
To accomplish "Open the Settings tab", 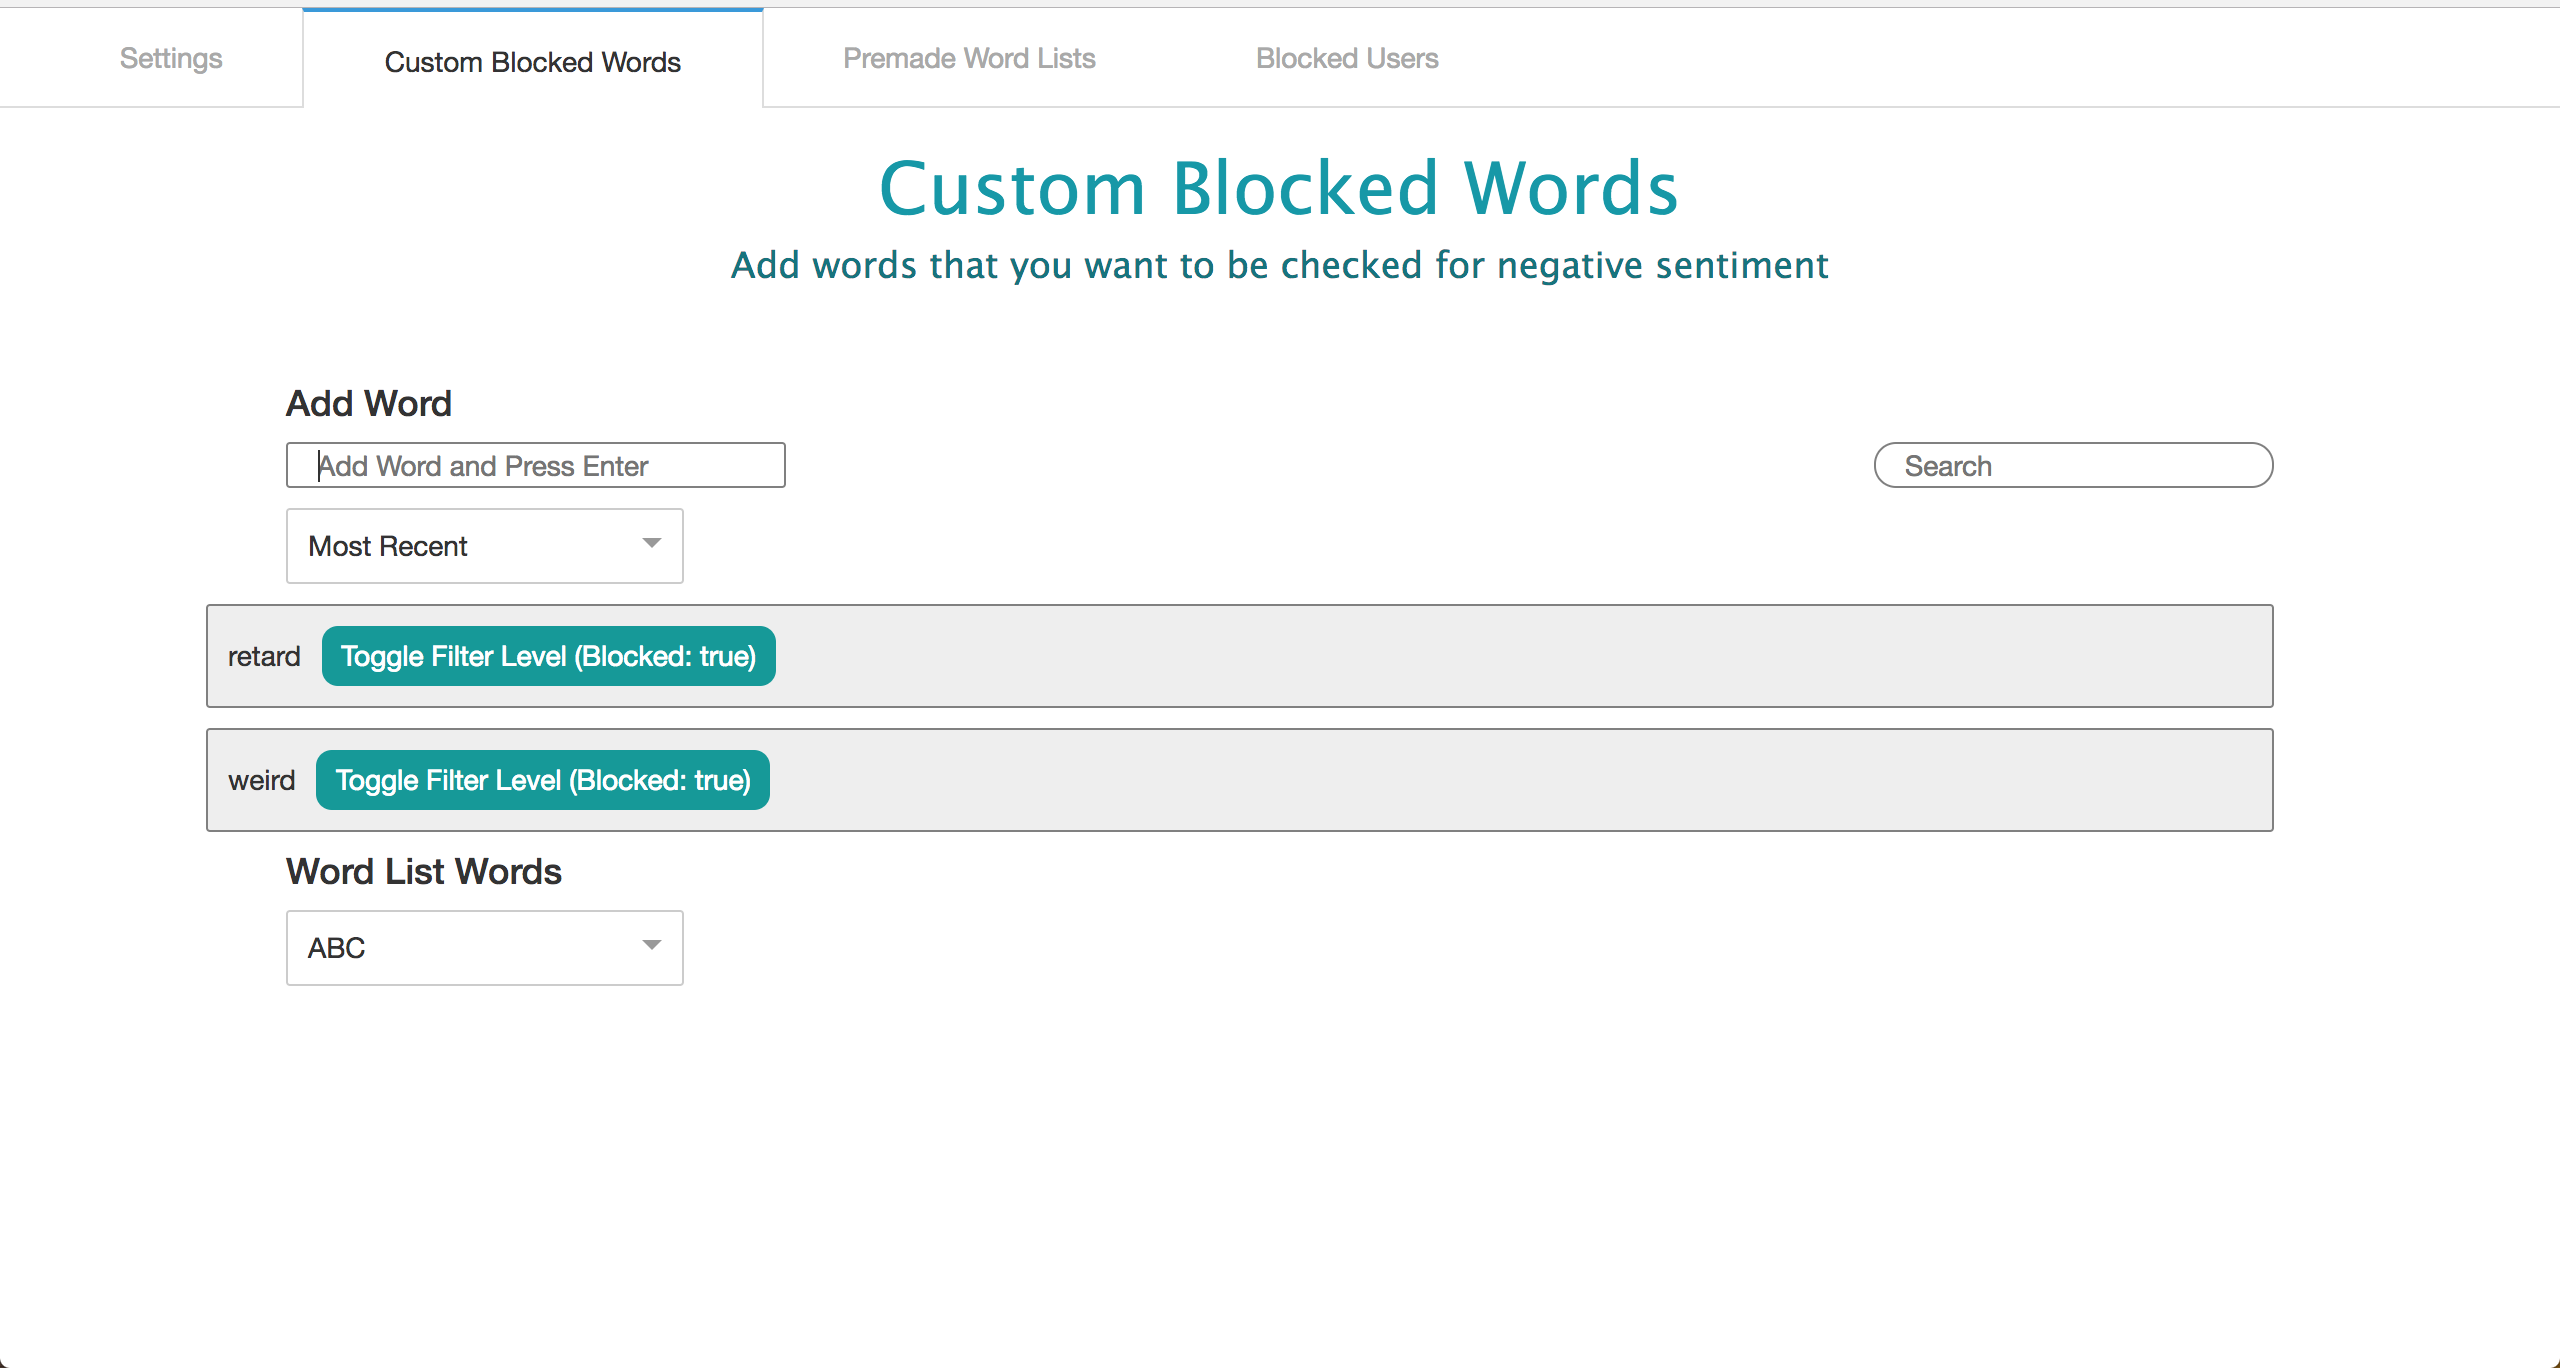I will pyautogui.click(x=171, y=58).
